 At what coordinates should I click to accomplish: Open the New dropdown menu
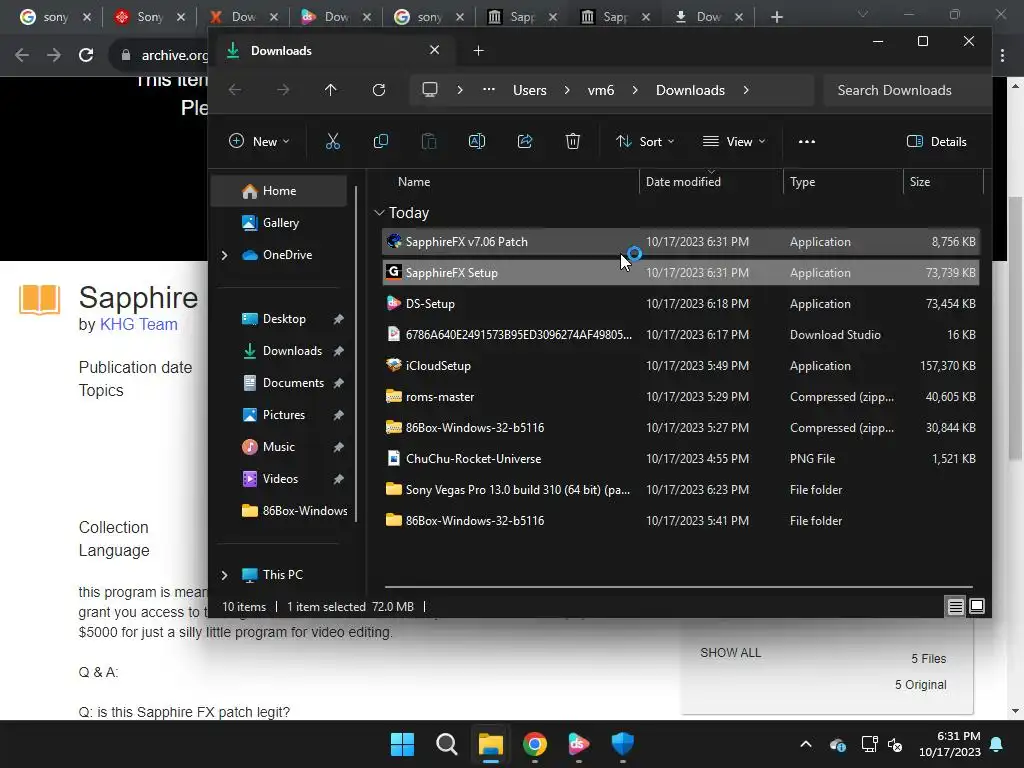[x=259, y=141]
